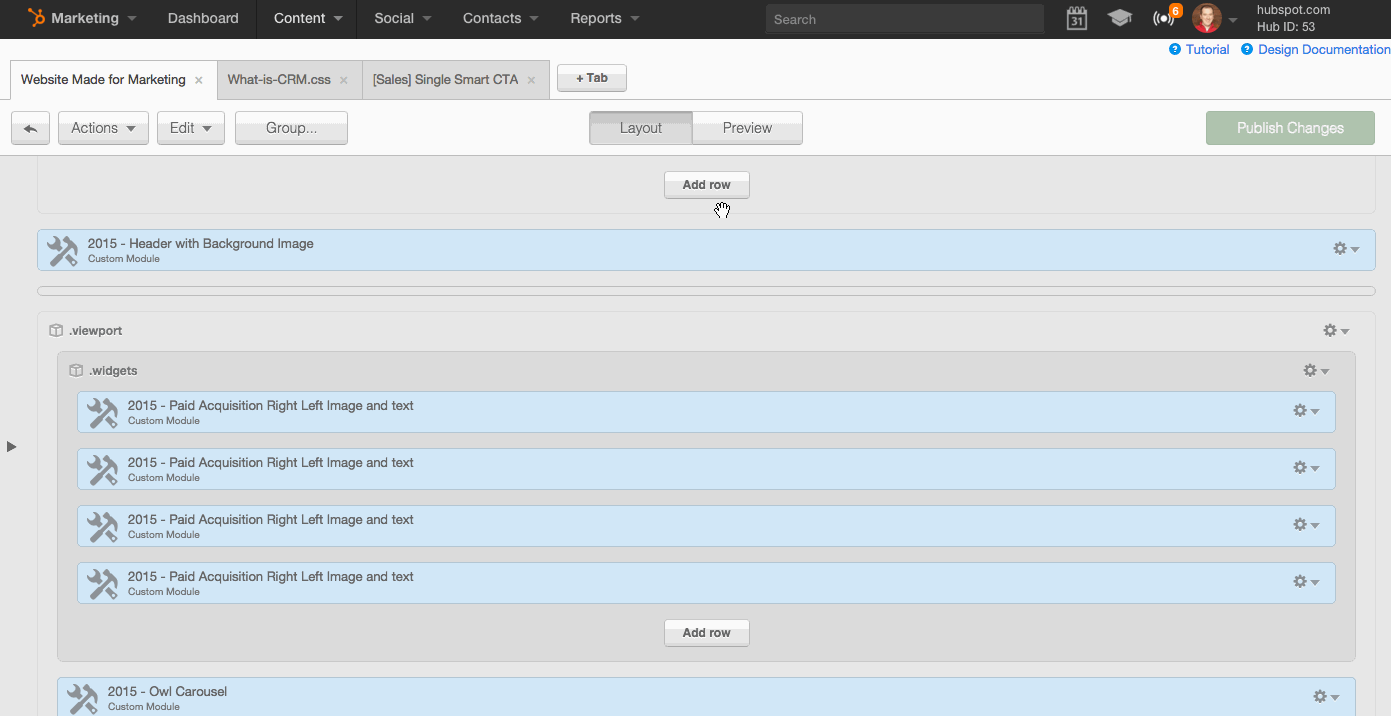This screenshot has width=1391, height=716.
Task: Open the calendar icon in the top navbar
Action: (1076, 18)
